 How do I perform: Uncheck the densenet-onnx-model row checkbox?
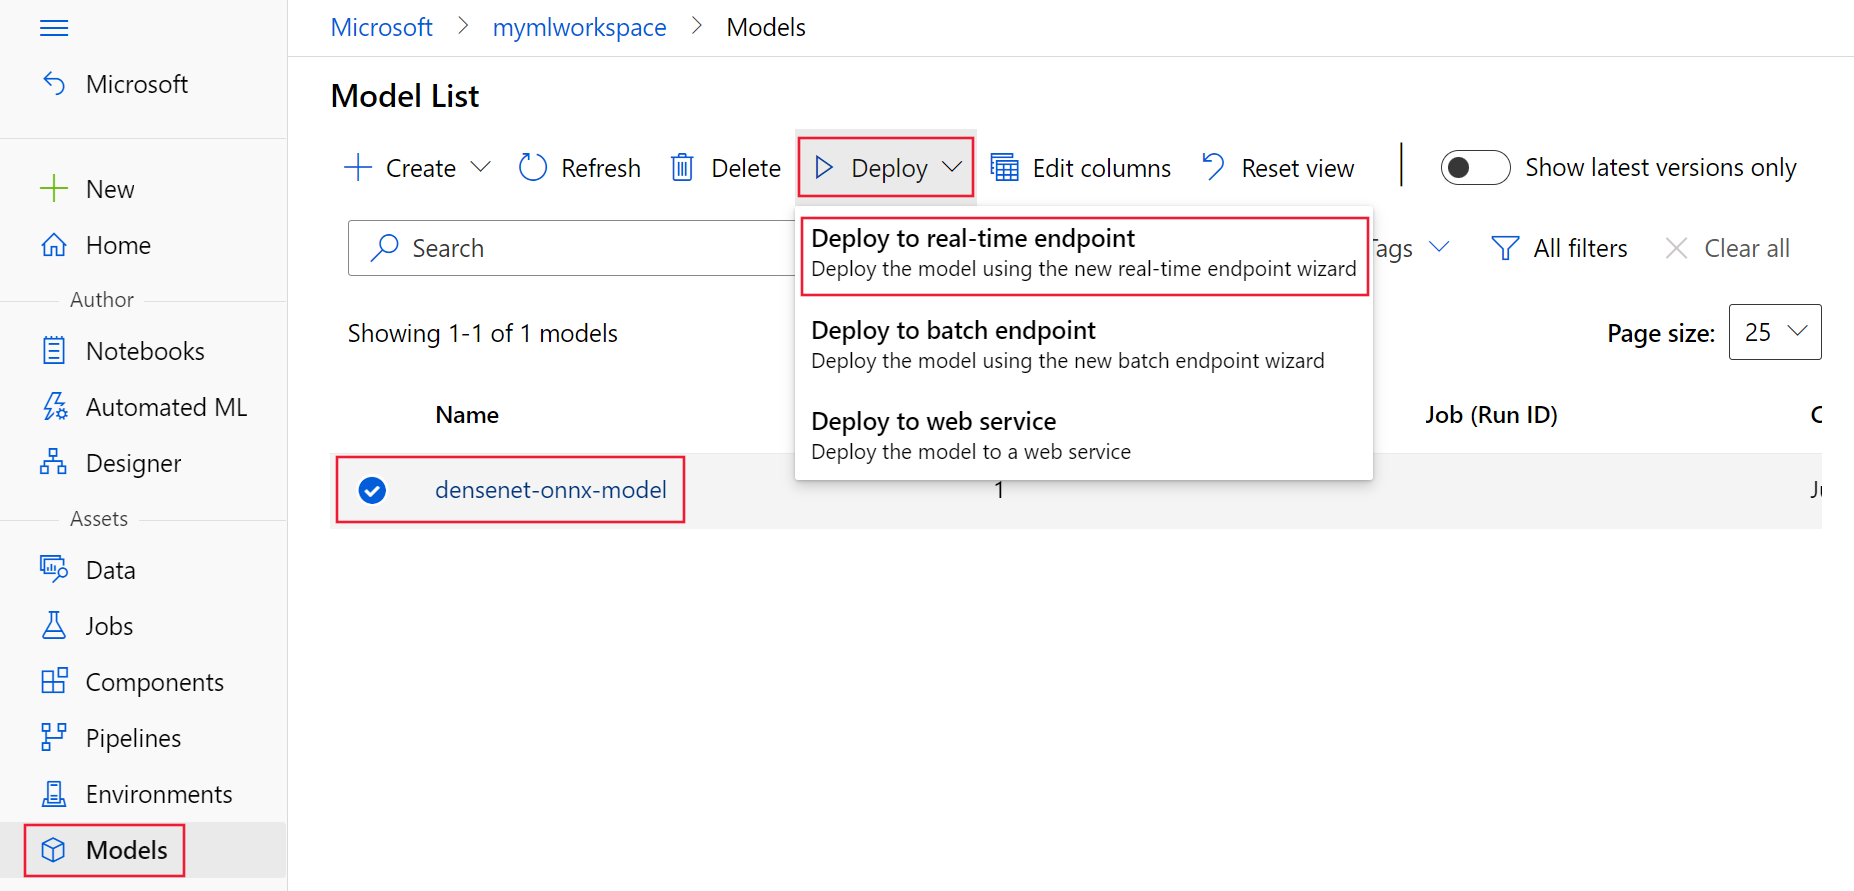click(372, 490)
